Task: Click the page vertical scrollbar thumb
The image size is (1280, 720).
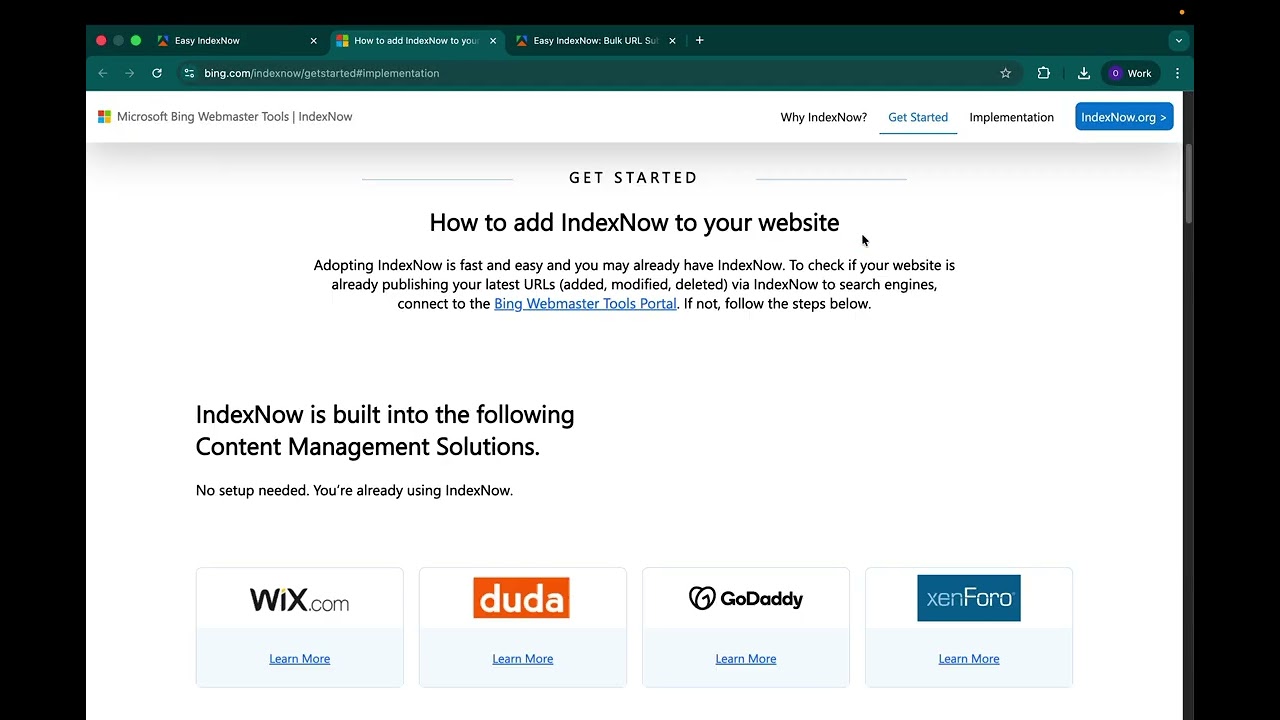Action: [x=1188, y=184]
